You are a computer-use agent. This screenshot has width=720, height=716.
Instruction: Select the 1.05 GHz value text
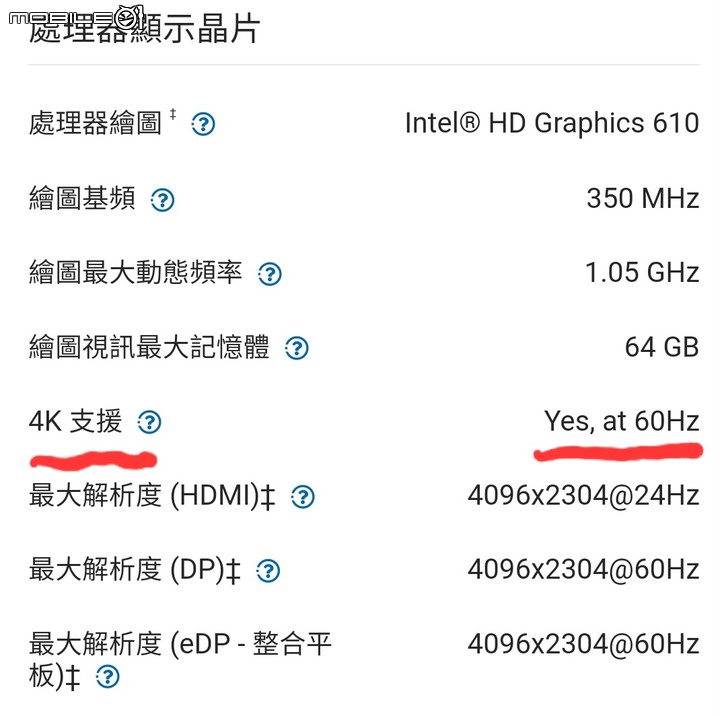(x=642, y=272)
